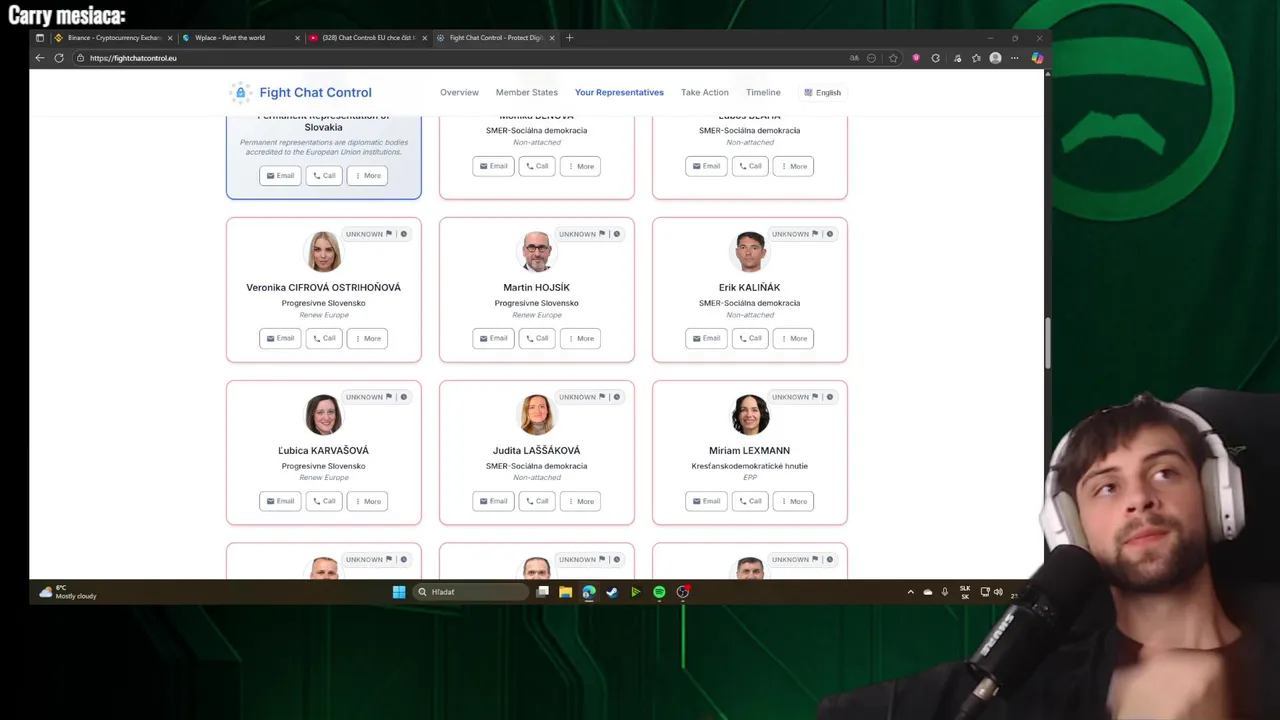This screenshot has width=1280, height=720.
Task: Click the flag icon on Miriam LEXMANN's badge
Action: pyautogui.click(x=815, y=397)
